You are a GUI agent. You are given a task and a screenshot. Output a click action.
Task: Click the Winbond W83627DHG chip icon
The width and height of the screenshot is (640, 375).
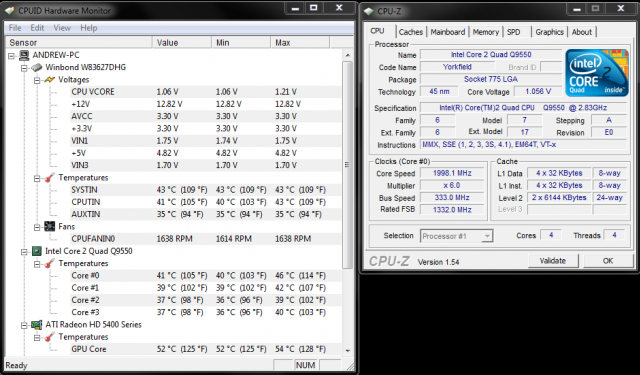pyautogui.click(x=37, y=67)
